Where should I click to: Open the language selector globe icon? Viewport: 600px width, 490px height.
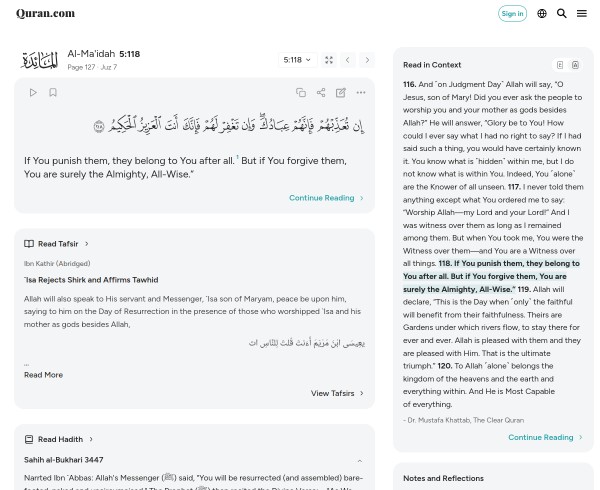click(542, 13)
